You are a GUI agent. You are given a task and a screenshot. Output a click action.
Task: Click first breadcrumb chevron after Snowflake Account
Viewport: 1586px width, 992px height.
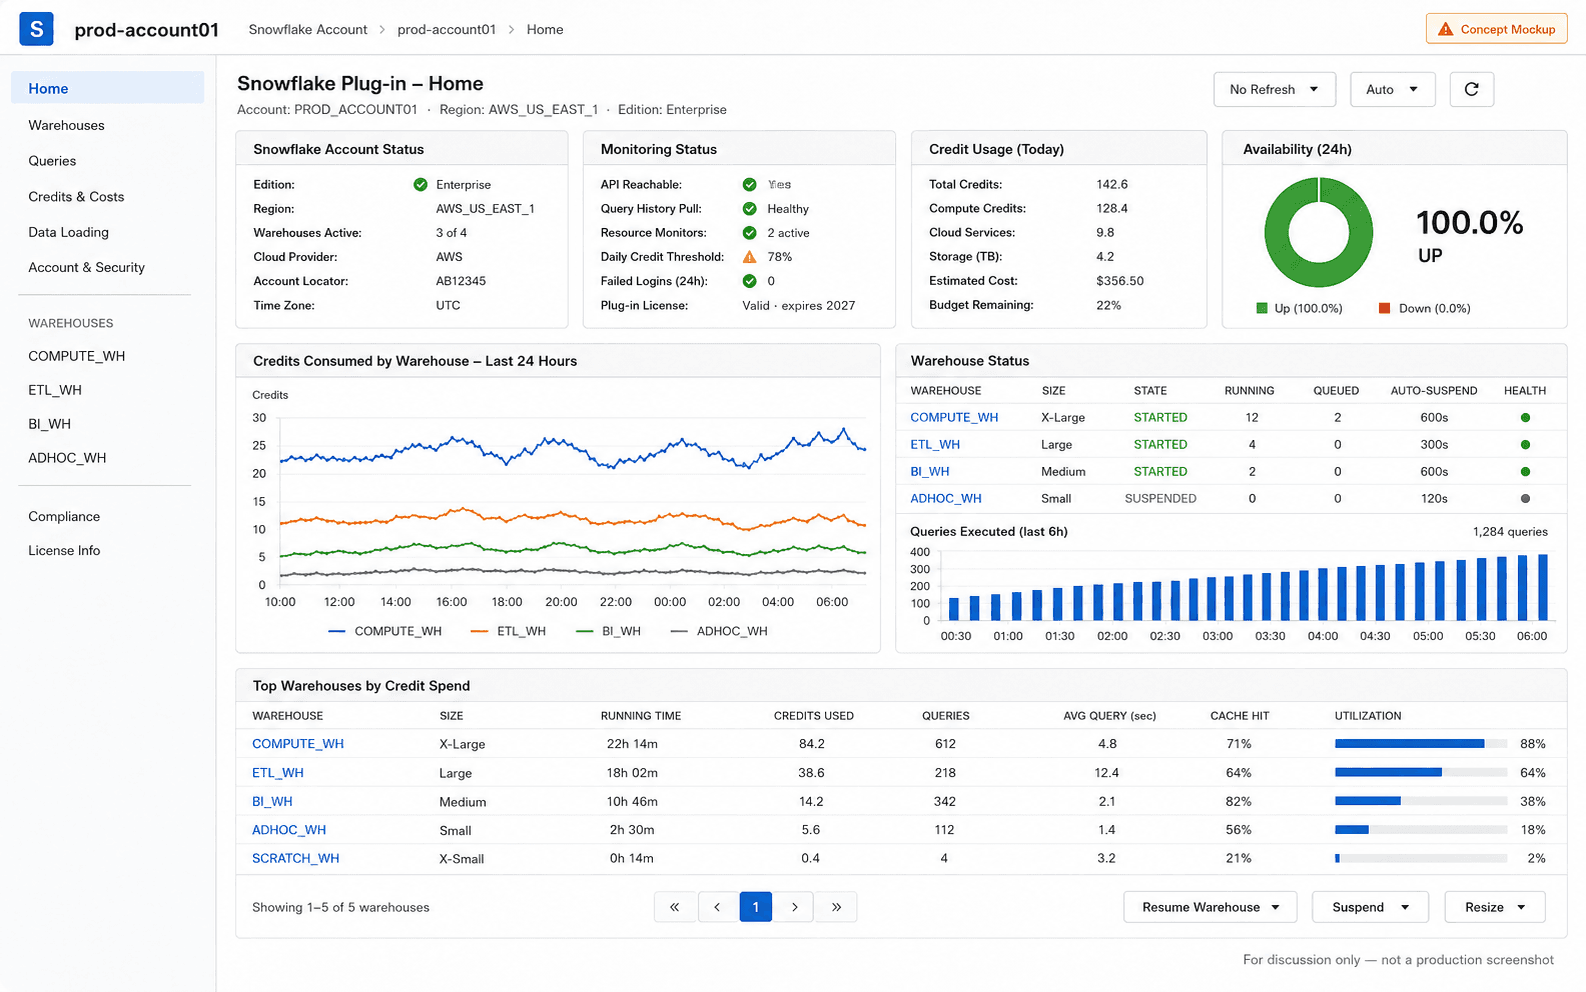[x=382, y=30]
